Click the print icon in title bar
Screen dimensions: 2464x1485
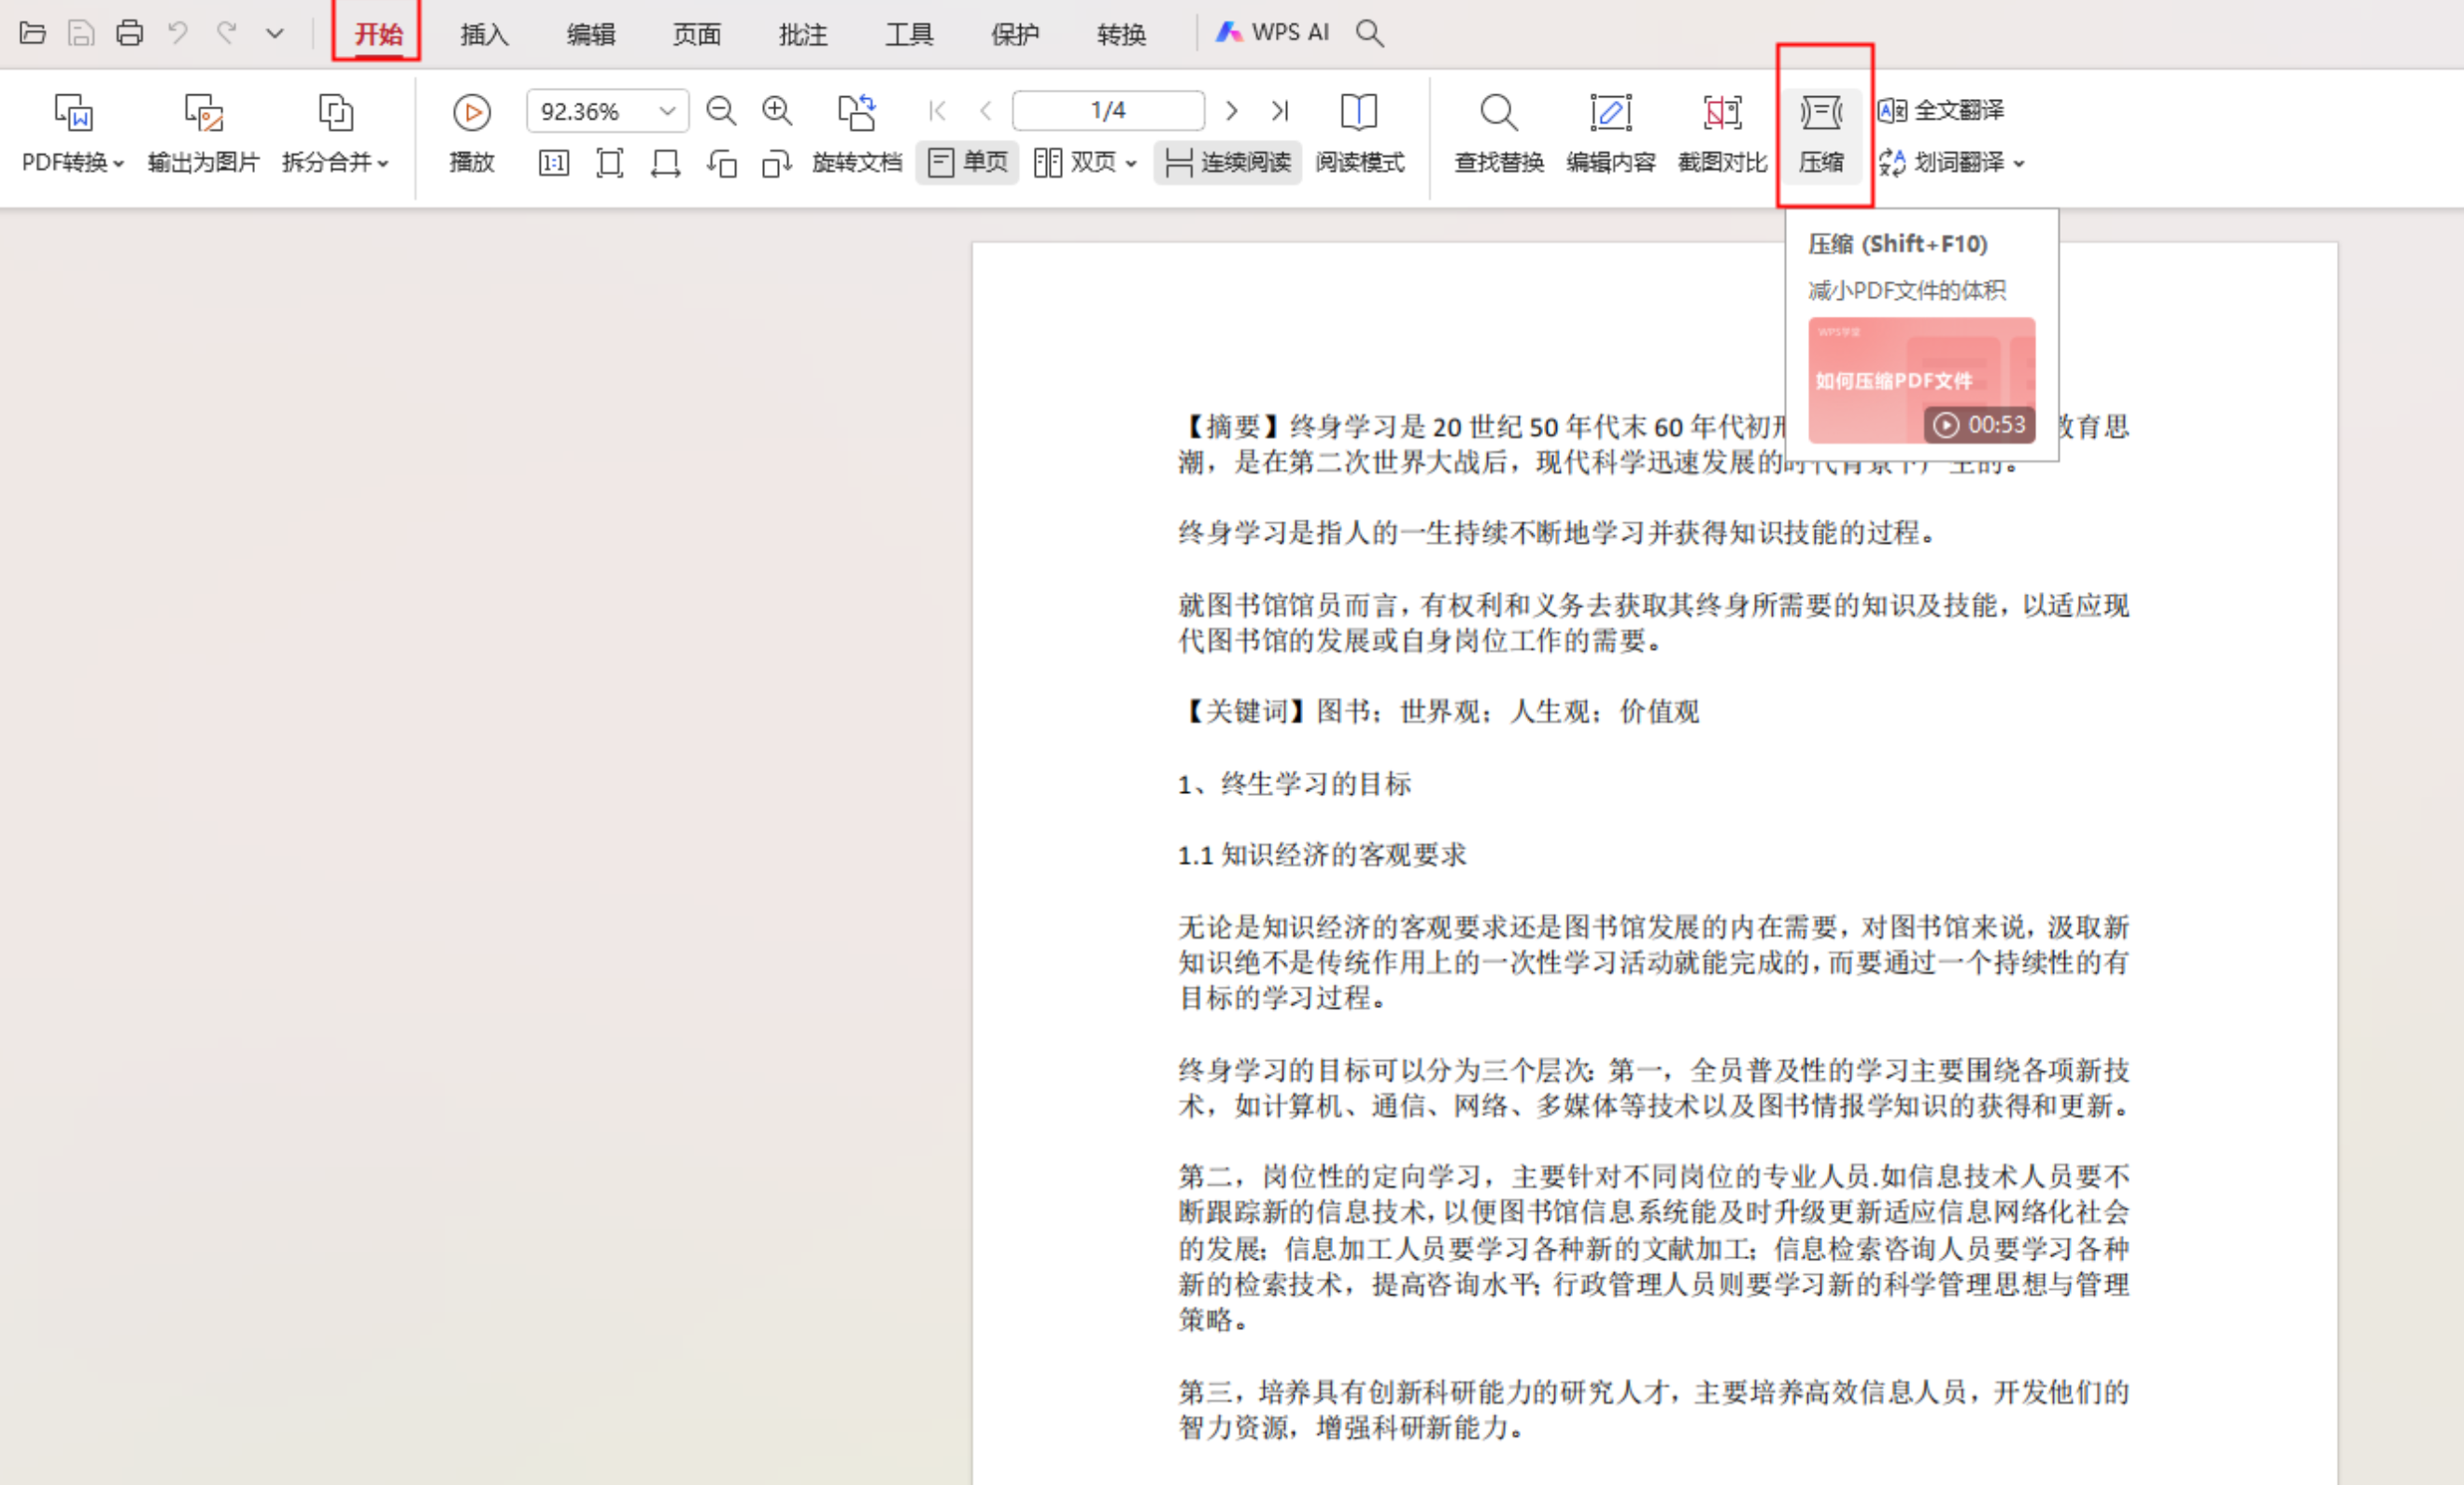[x=129, y=33]
